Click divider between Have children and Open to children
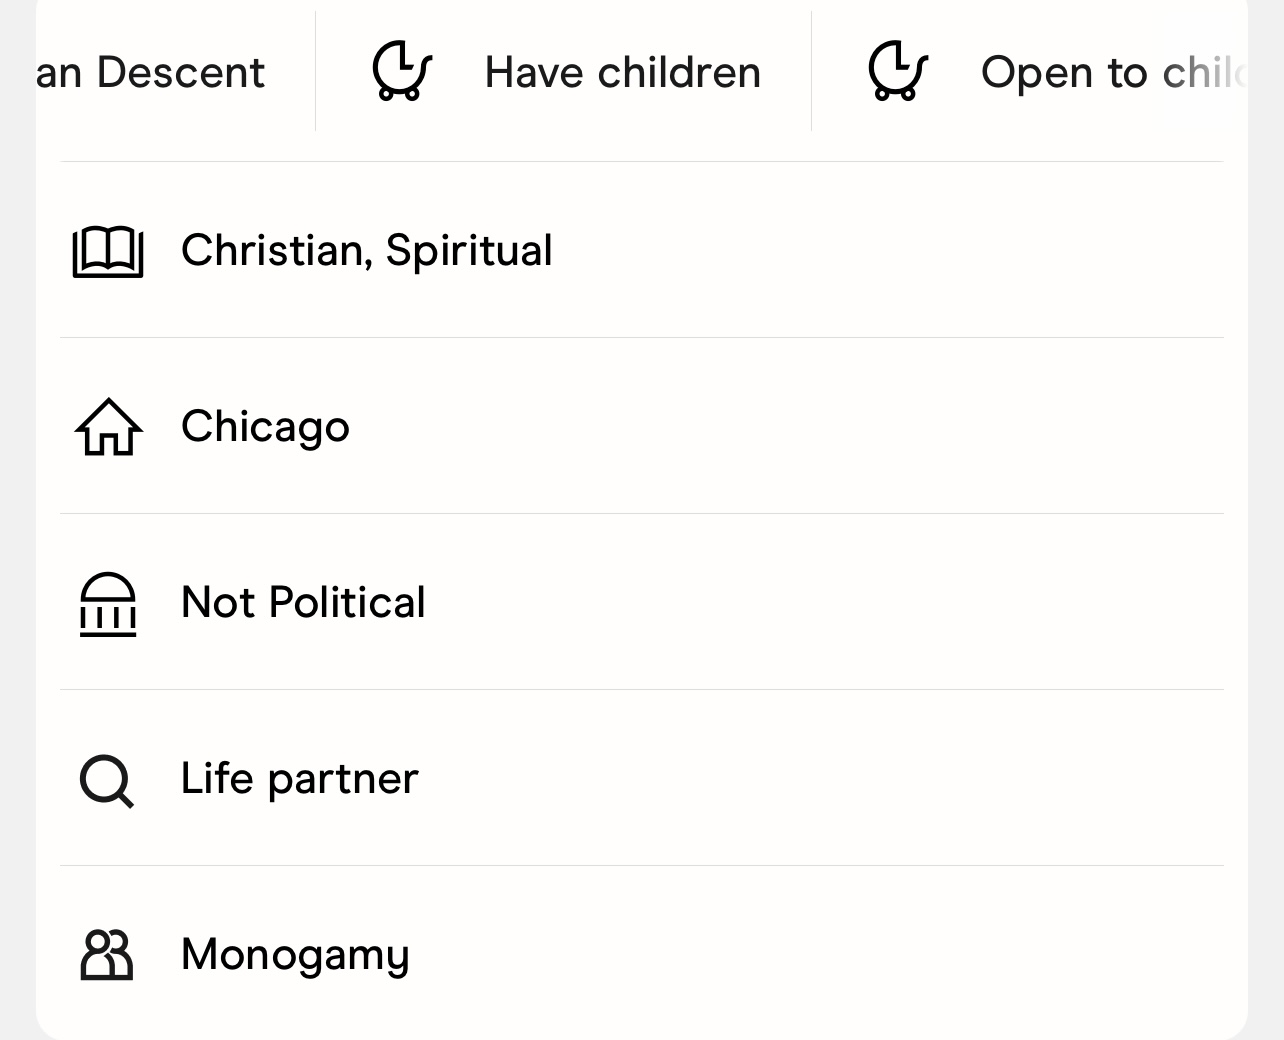The image size is (1284, 1040). point(811,71)
